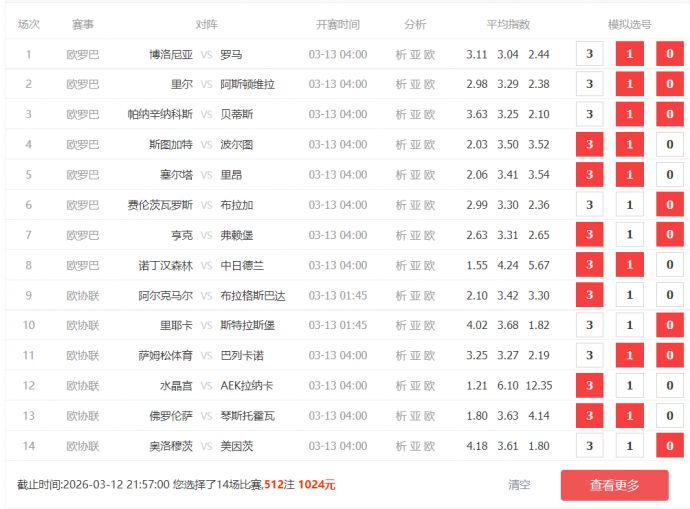690x509 pixels.
Task: Toggle the 3 pick for 博洛尼亚 vs 罗马
Action: coord(589,55)
